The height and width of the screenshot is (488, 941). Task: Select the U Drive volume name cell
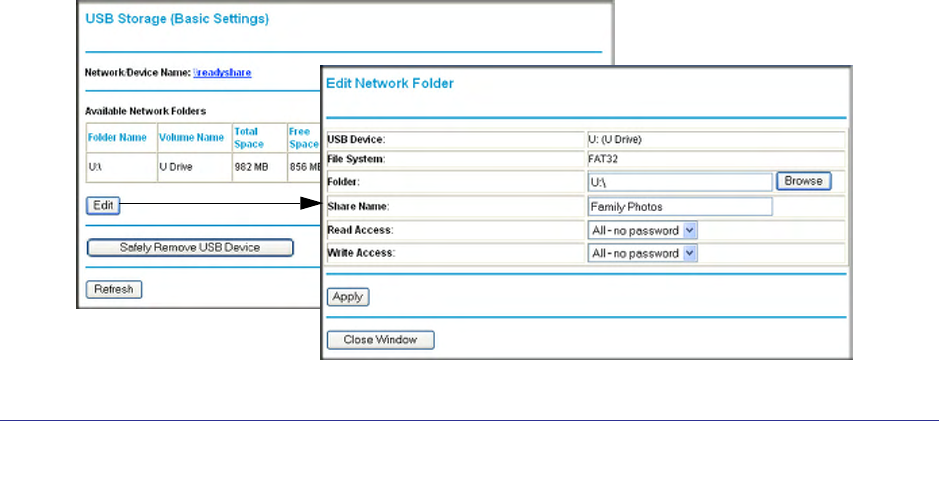click(x=194, y=167)
